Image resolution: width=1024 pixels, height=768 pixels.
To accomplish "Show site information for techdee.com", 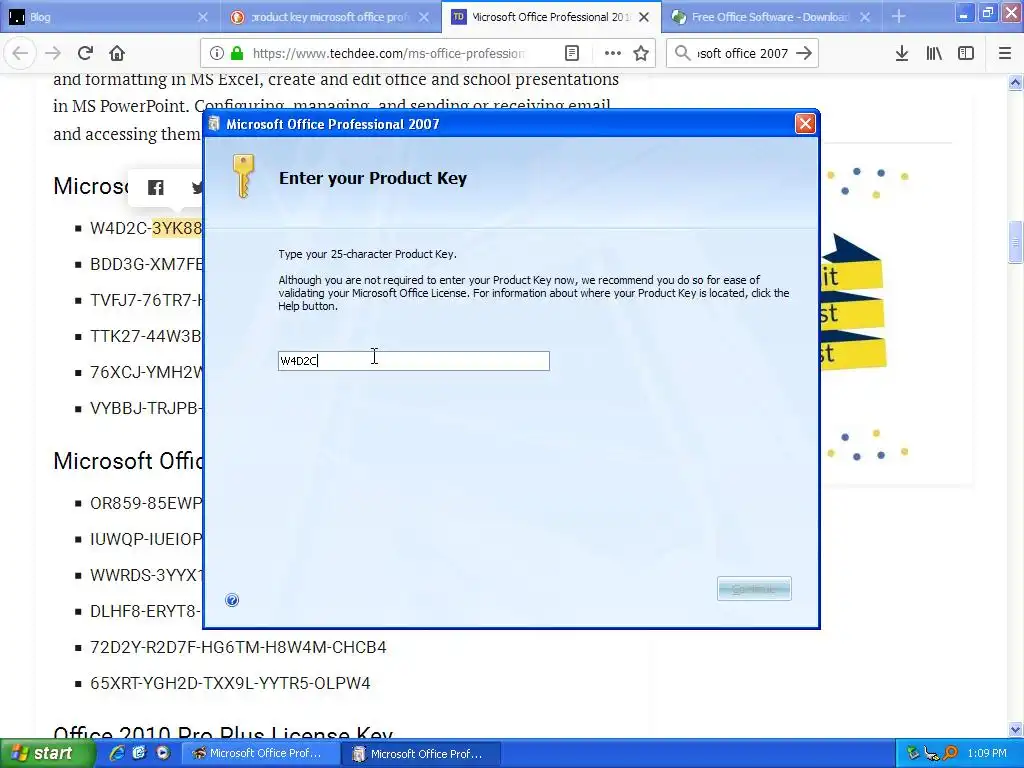I will (217, 54).
